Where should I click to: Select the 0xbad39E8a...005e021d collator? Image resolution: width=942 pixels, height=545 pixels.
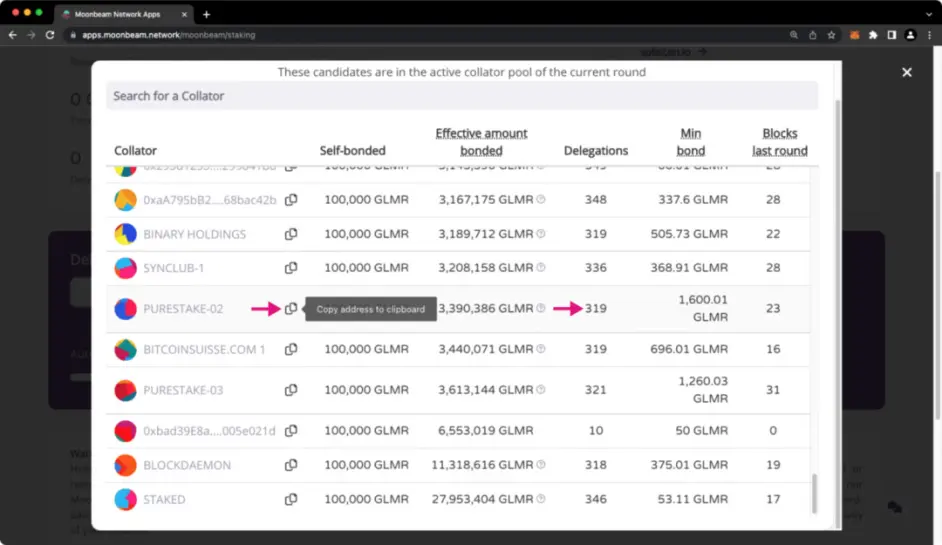(x=209, y=431)
